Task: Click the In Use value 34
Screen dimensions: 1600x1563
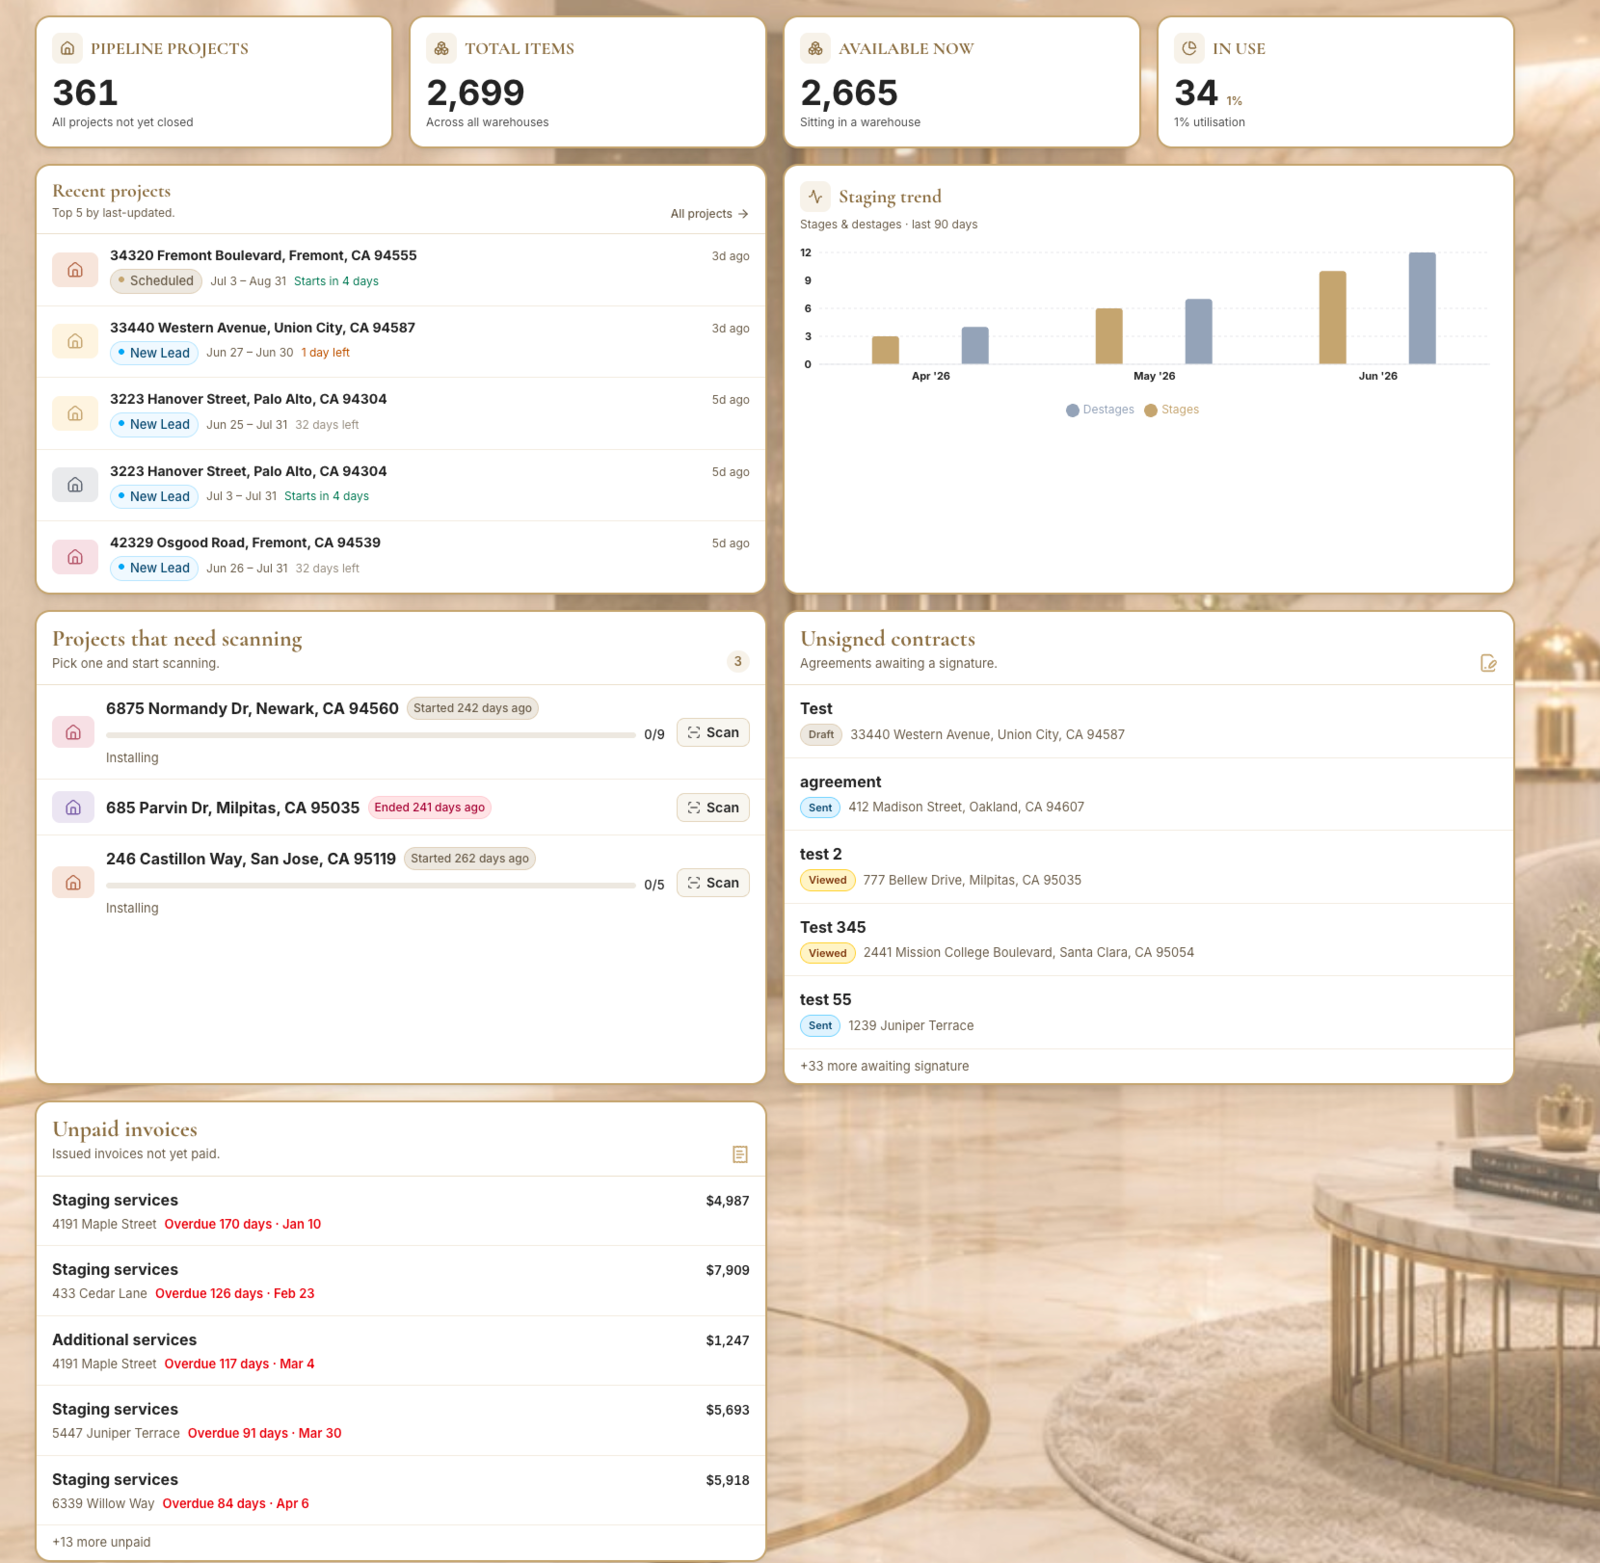Action: [1196, 93]
